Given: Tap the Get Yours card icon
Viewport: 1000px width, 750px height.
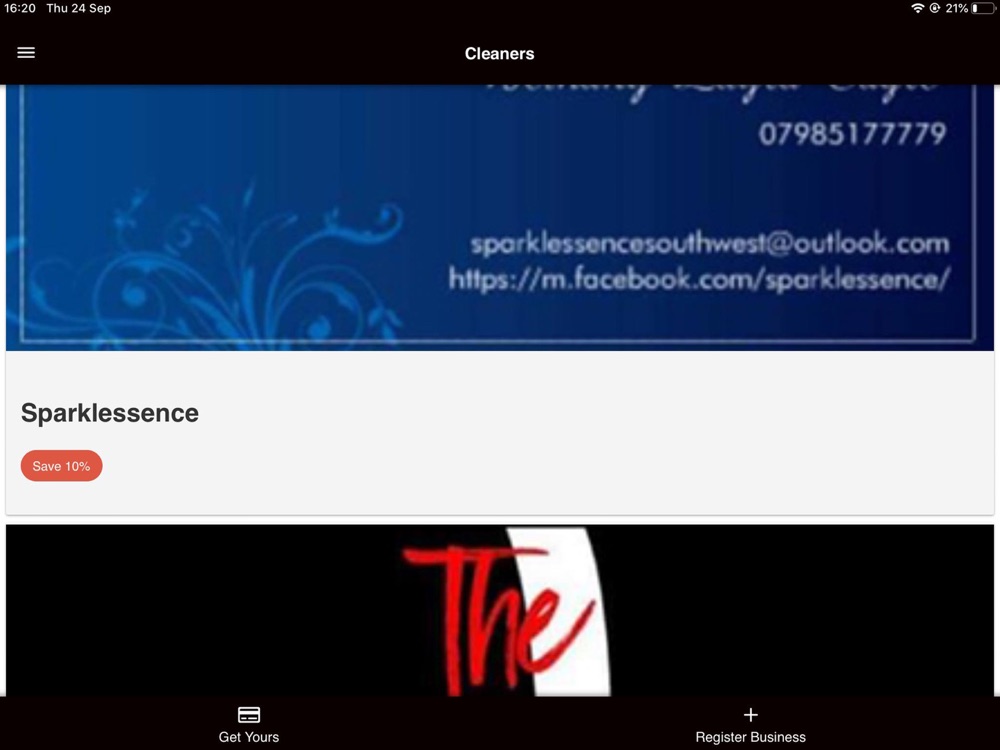Looking at the screenshot, I should 249,714.
